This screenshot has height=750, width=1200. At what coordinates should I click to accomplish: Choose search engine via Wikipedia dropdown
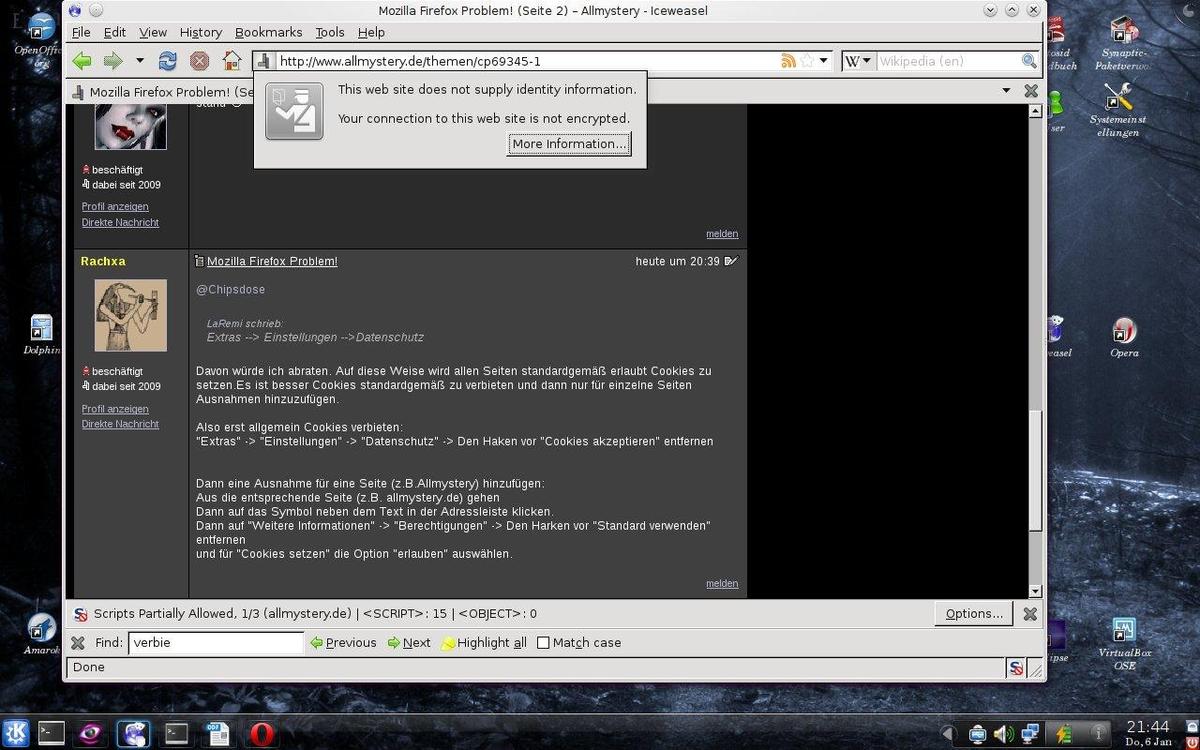[x=858, y=61]
